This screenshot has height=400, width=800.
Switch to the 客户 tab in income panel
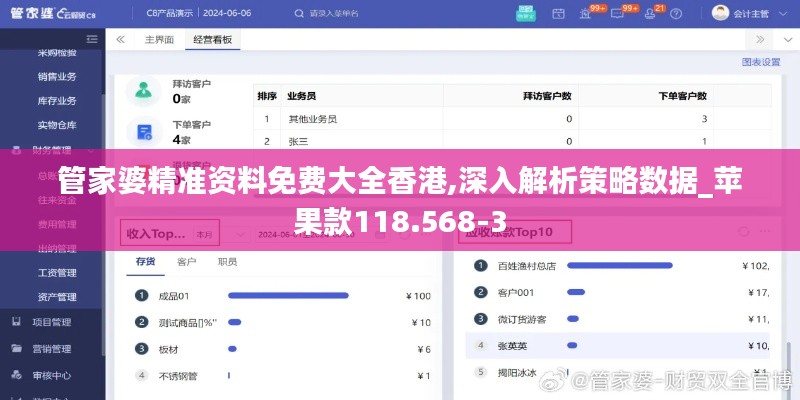tap(187, 262)
